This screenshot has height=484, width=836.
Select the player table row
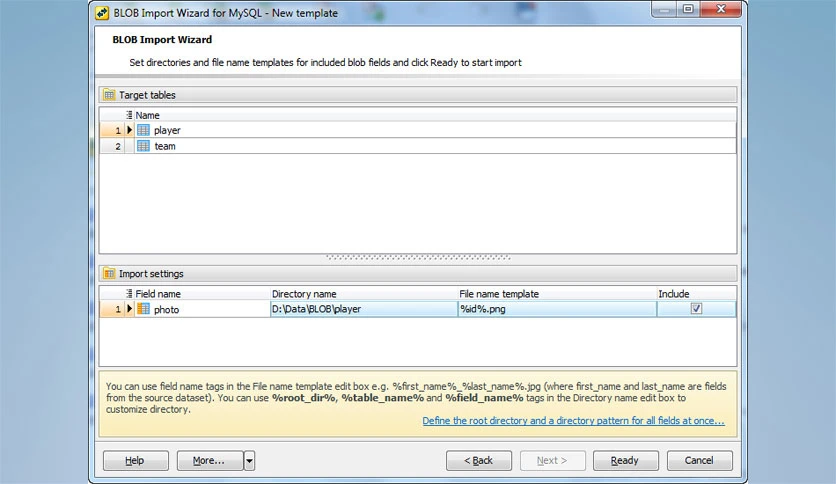click(417, 130)
